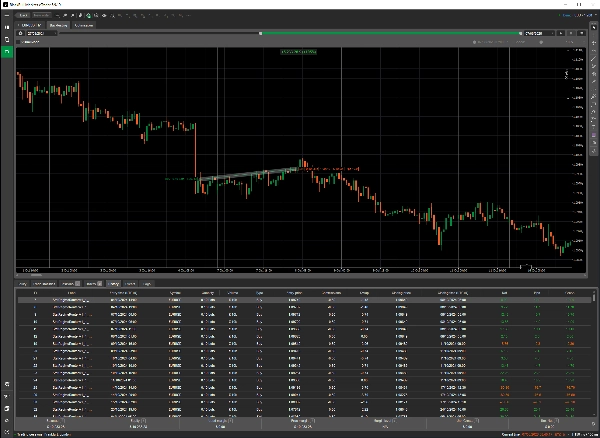Open the Orders tab in bottom panel

(93, 283)
